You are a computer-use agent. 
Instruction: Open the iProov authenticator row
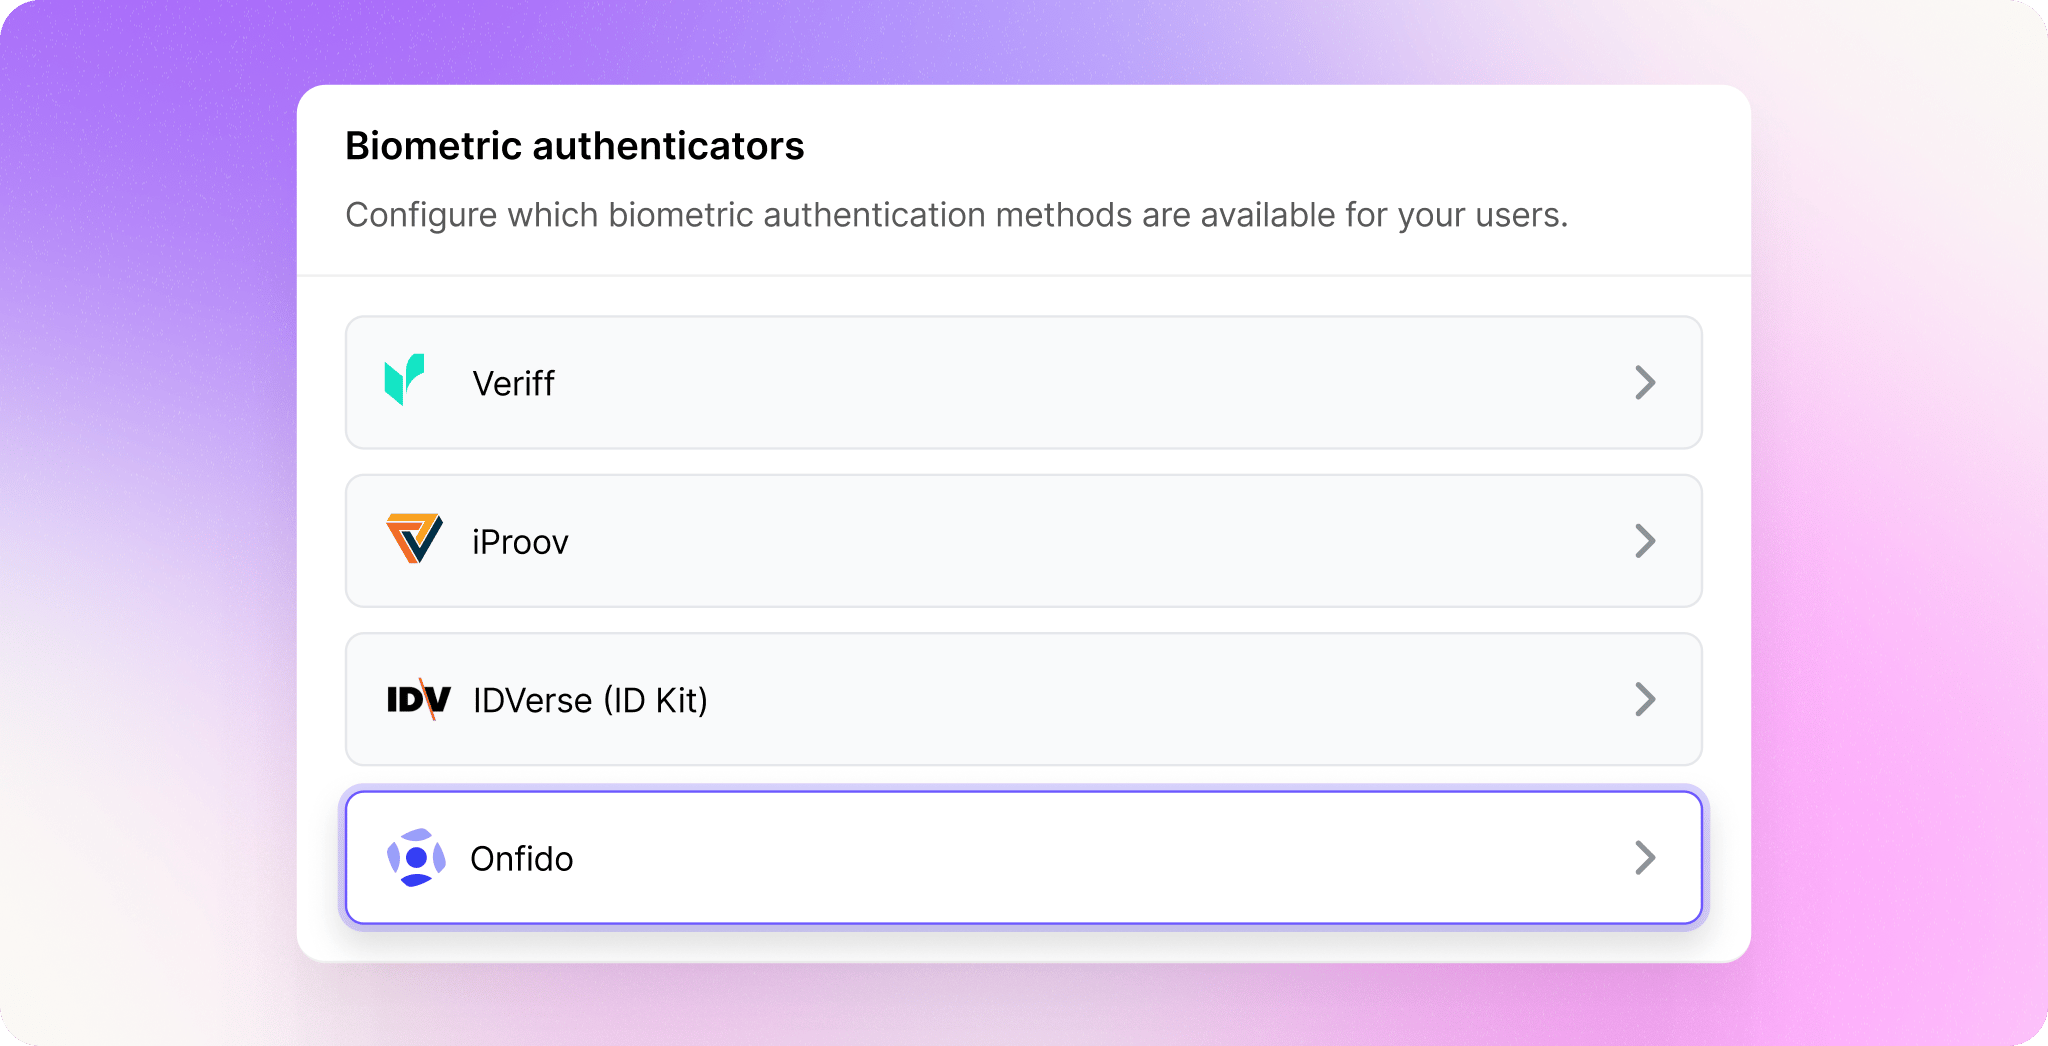(x=1024, y=541)
